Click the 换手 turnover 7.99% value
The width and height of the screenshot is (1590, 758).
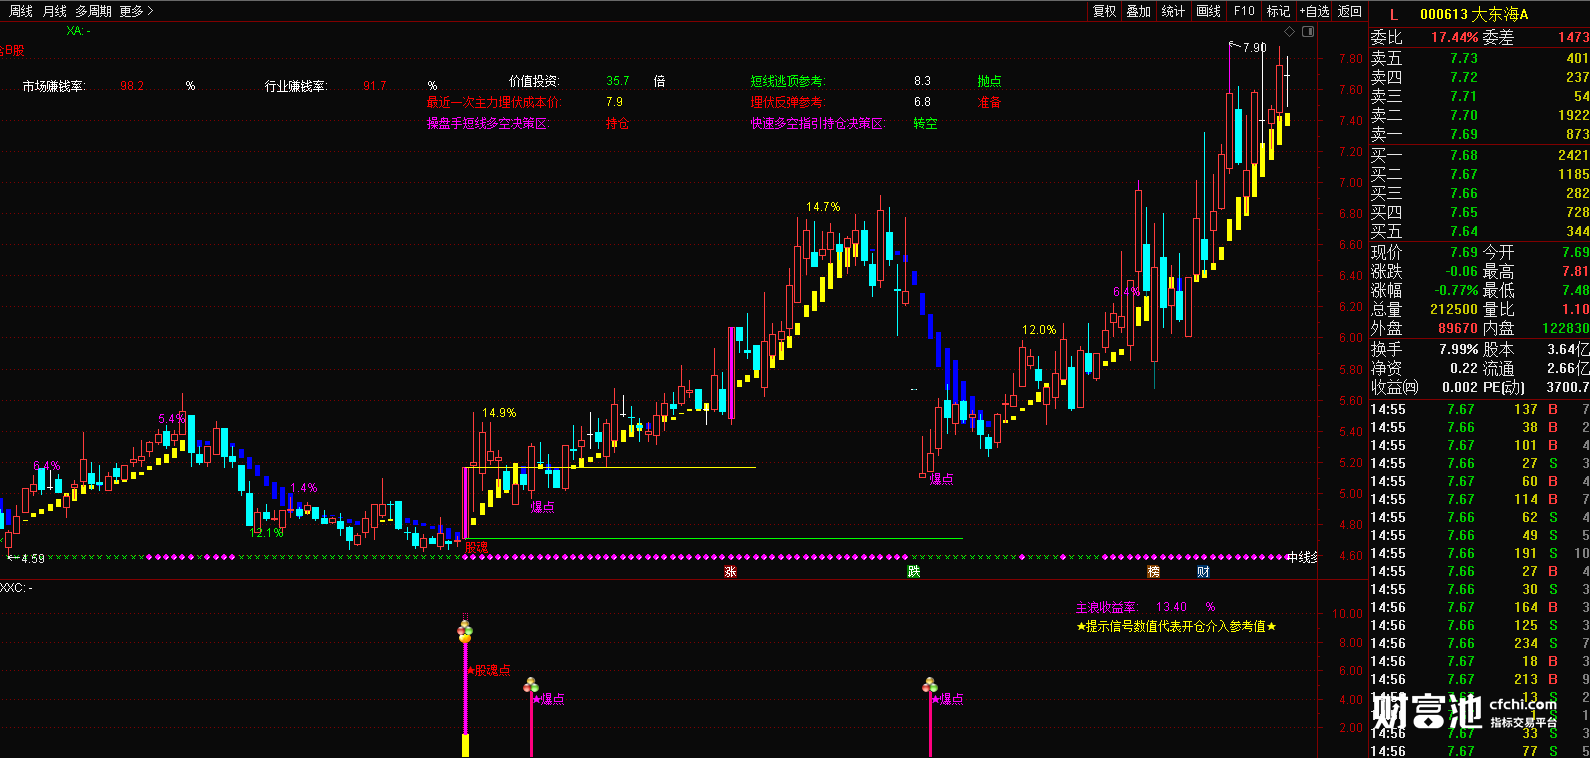[x=1459, y=349]
